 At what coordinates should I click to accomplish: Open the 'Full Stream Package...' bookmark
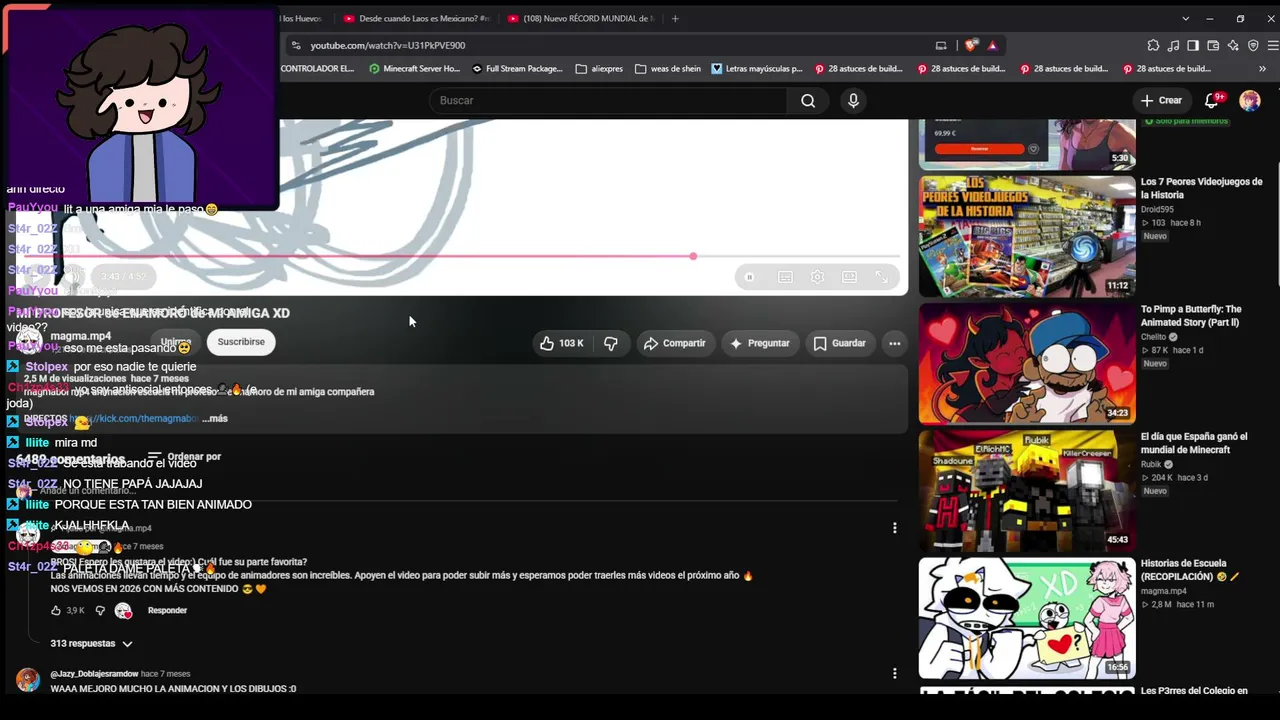517,69
